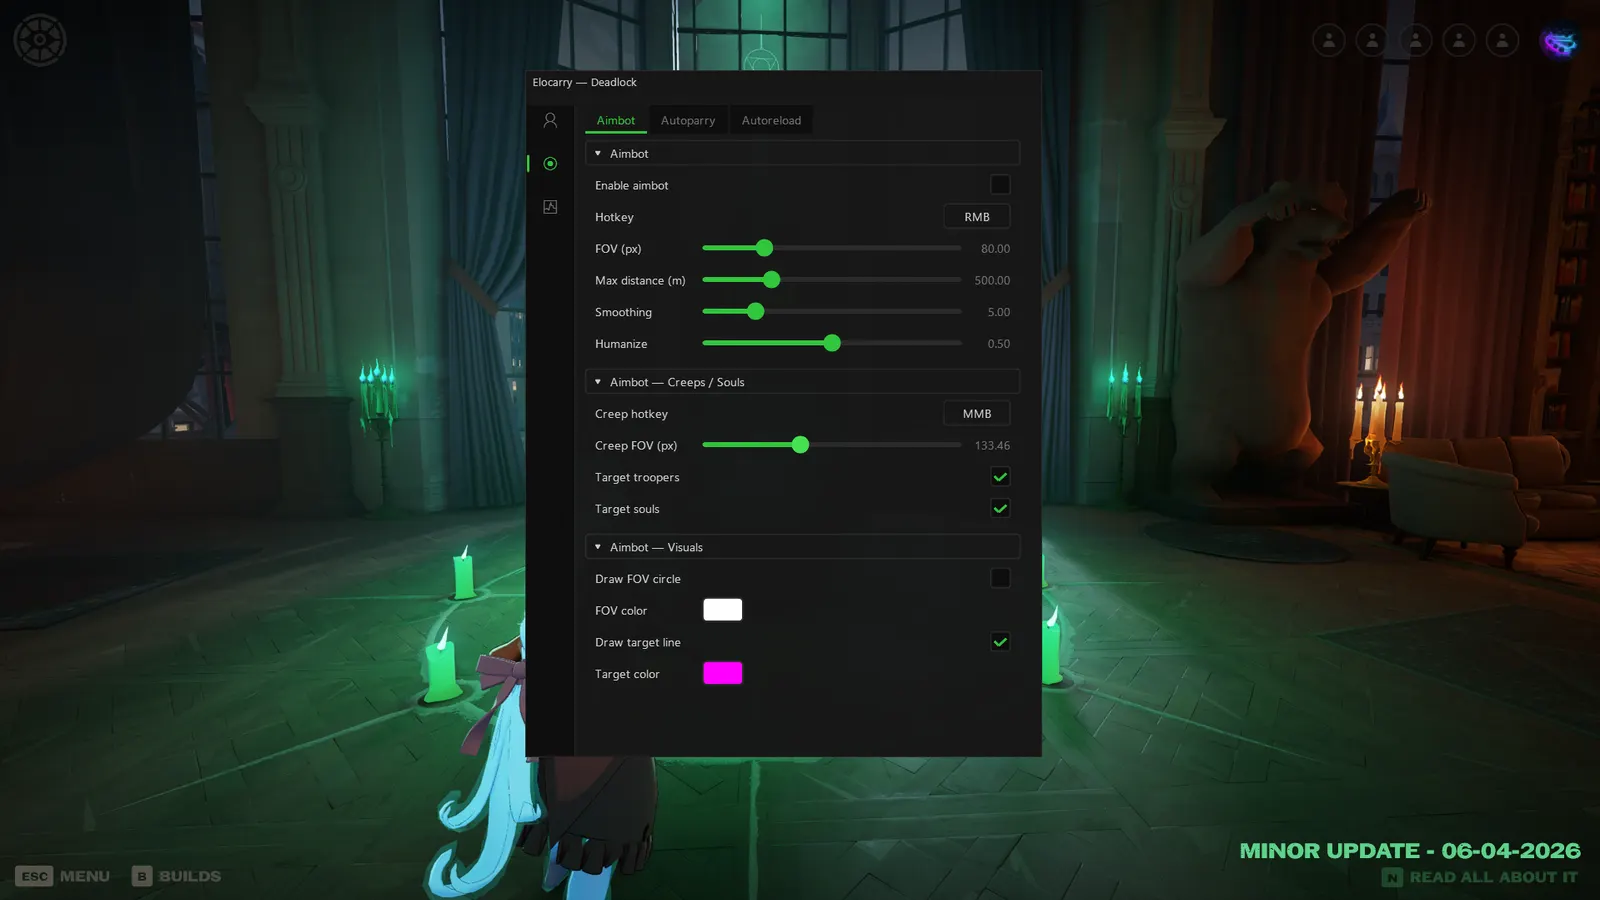1600x900 pixels.
Task: Adjust the Smoothing slider handle
Action: click(x=755, y=312)
